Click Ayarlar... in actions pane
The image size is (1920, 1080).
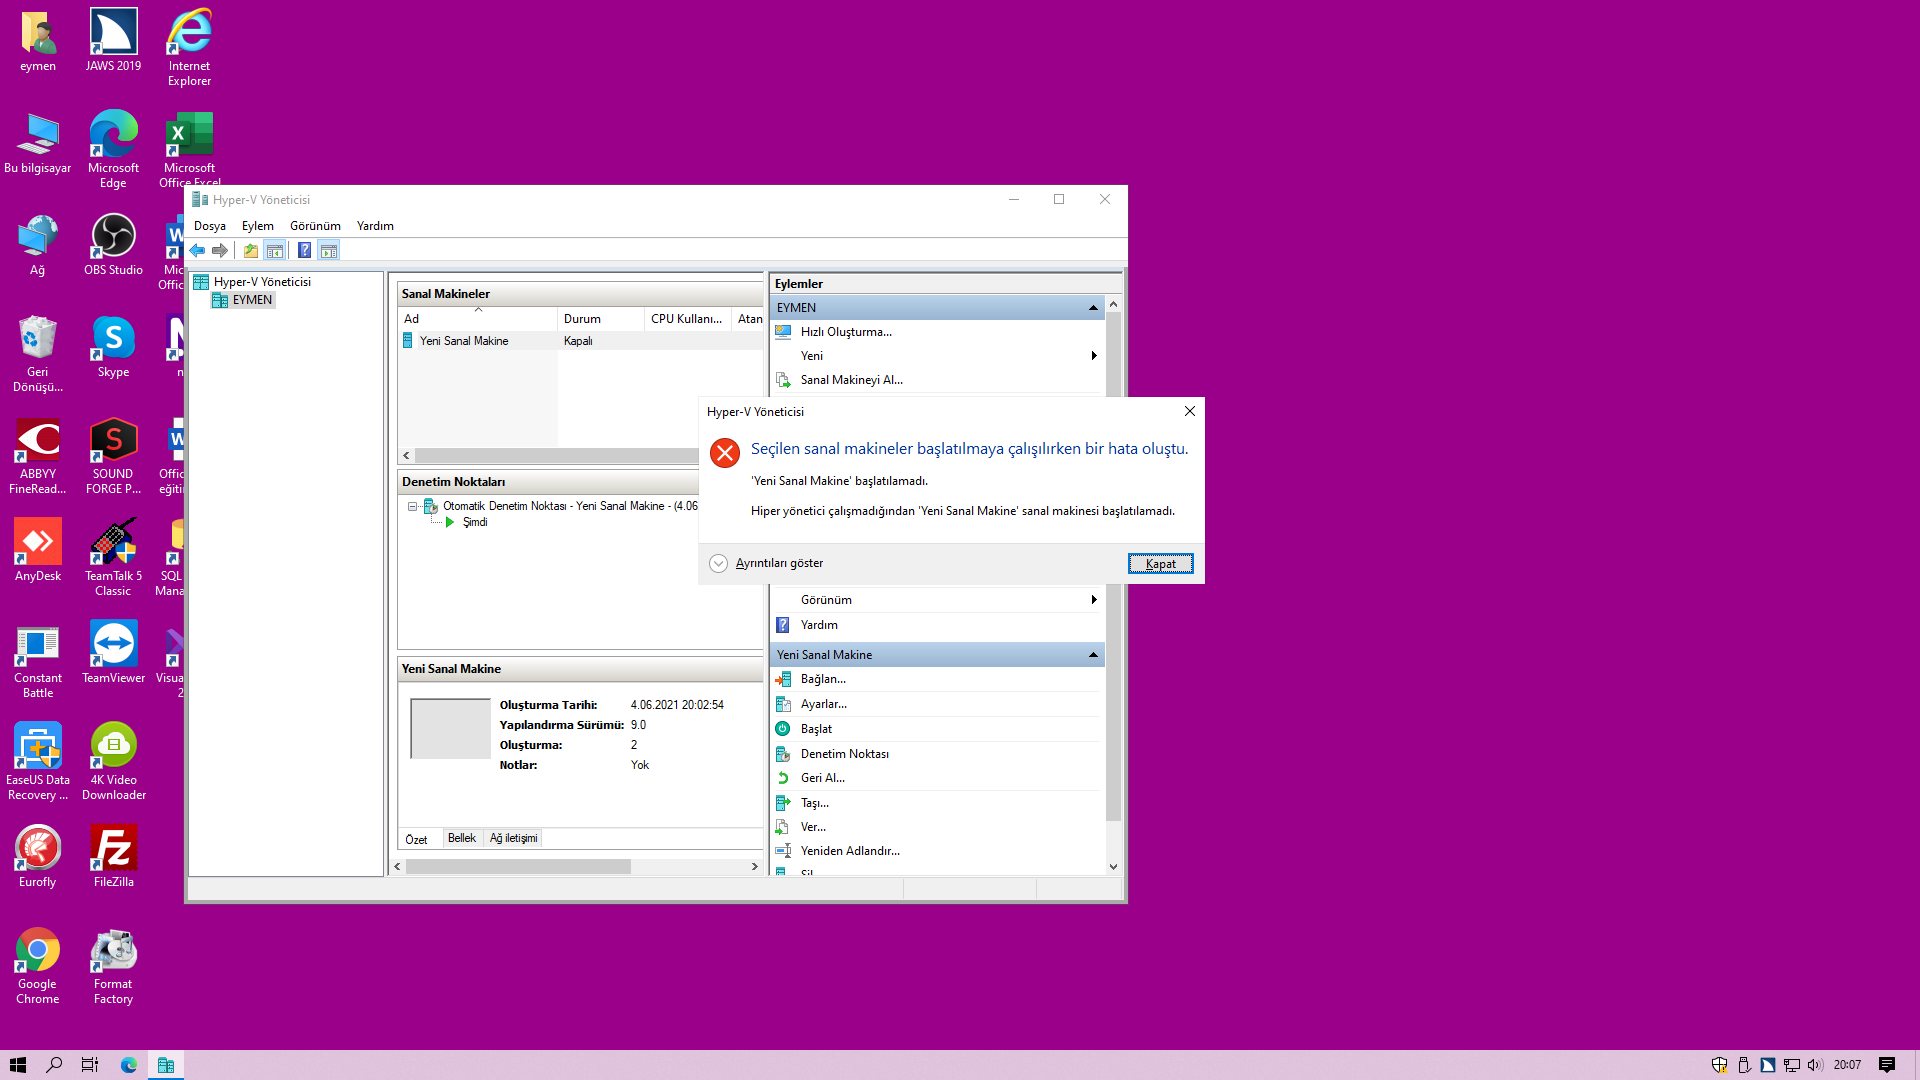[x=823, y=704]
